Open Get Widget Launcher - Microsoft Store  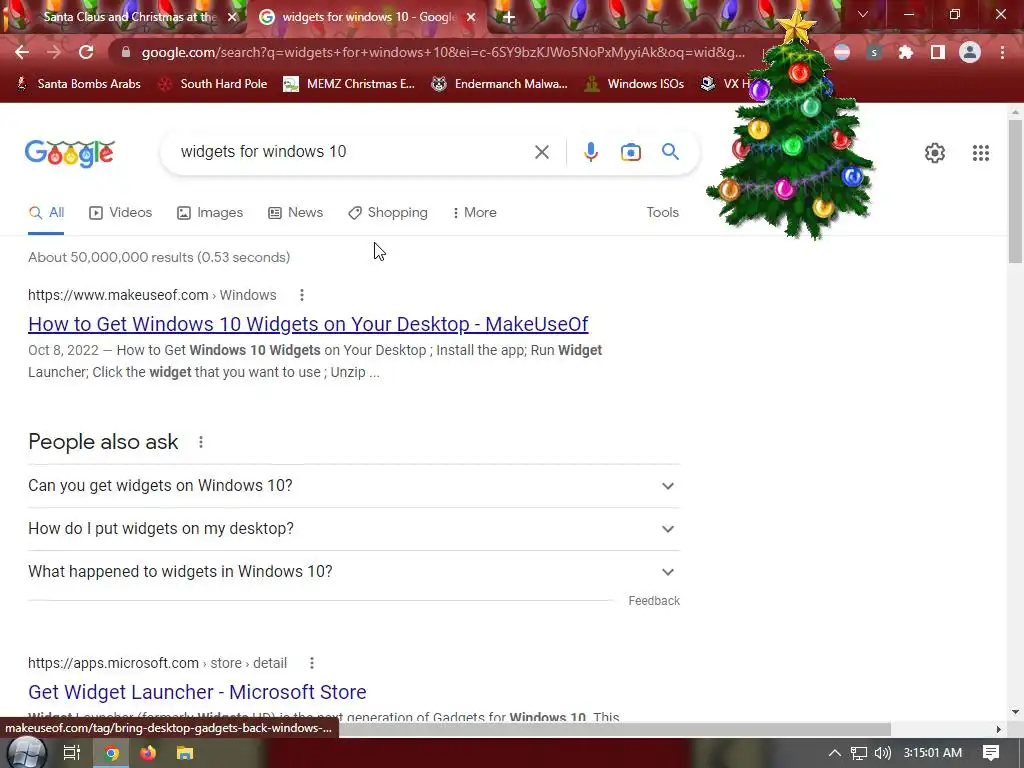[197, 692]
